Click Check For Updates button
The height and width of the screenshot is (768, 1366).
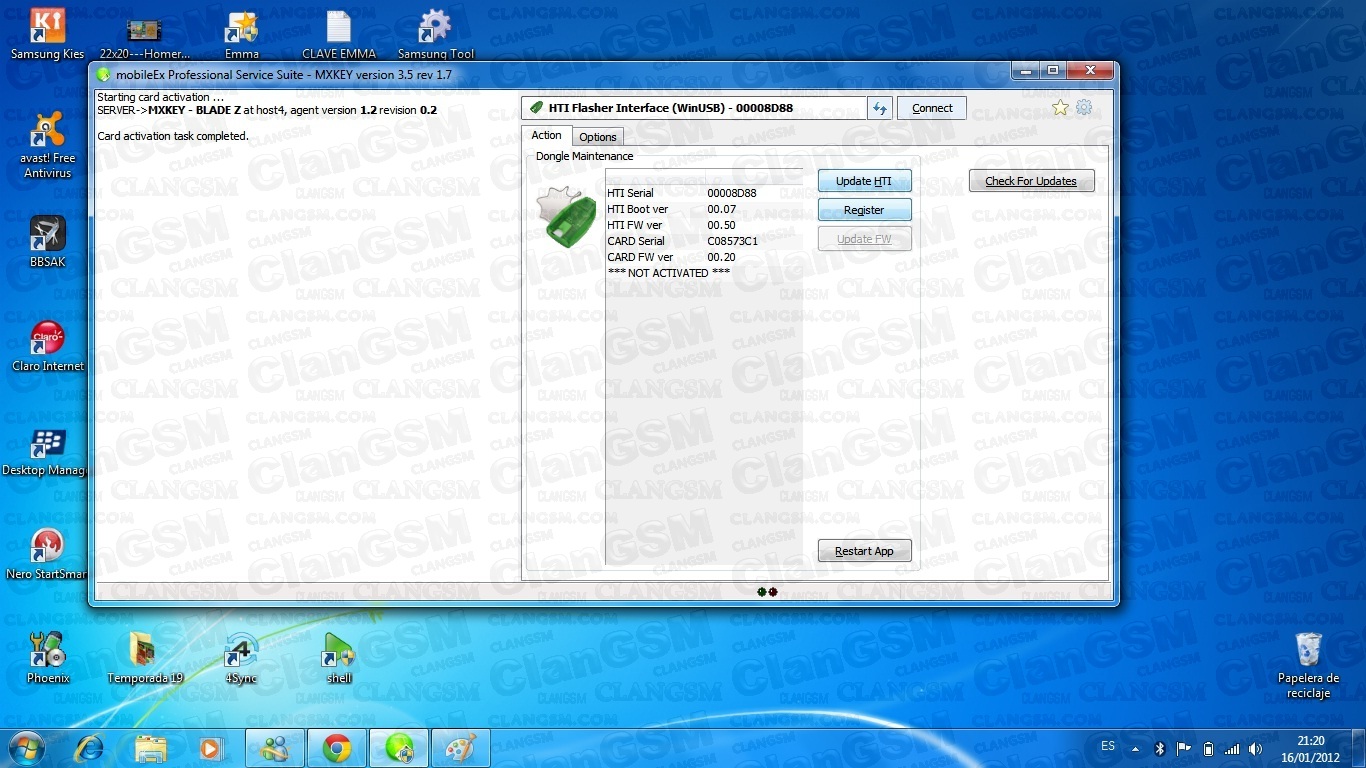[x=1031, y=181]
